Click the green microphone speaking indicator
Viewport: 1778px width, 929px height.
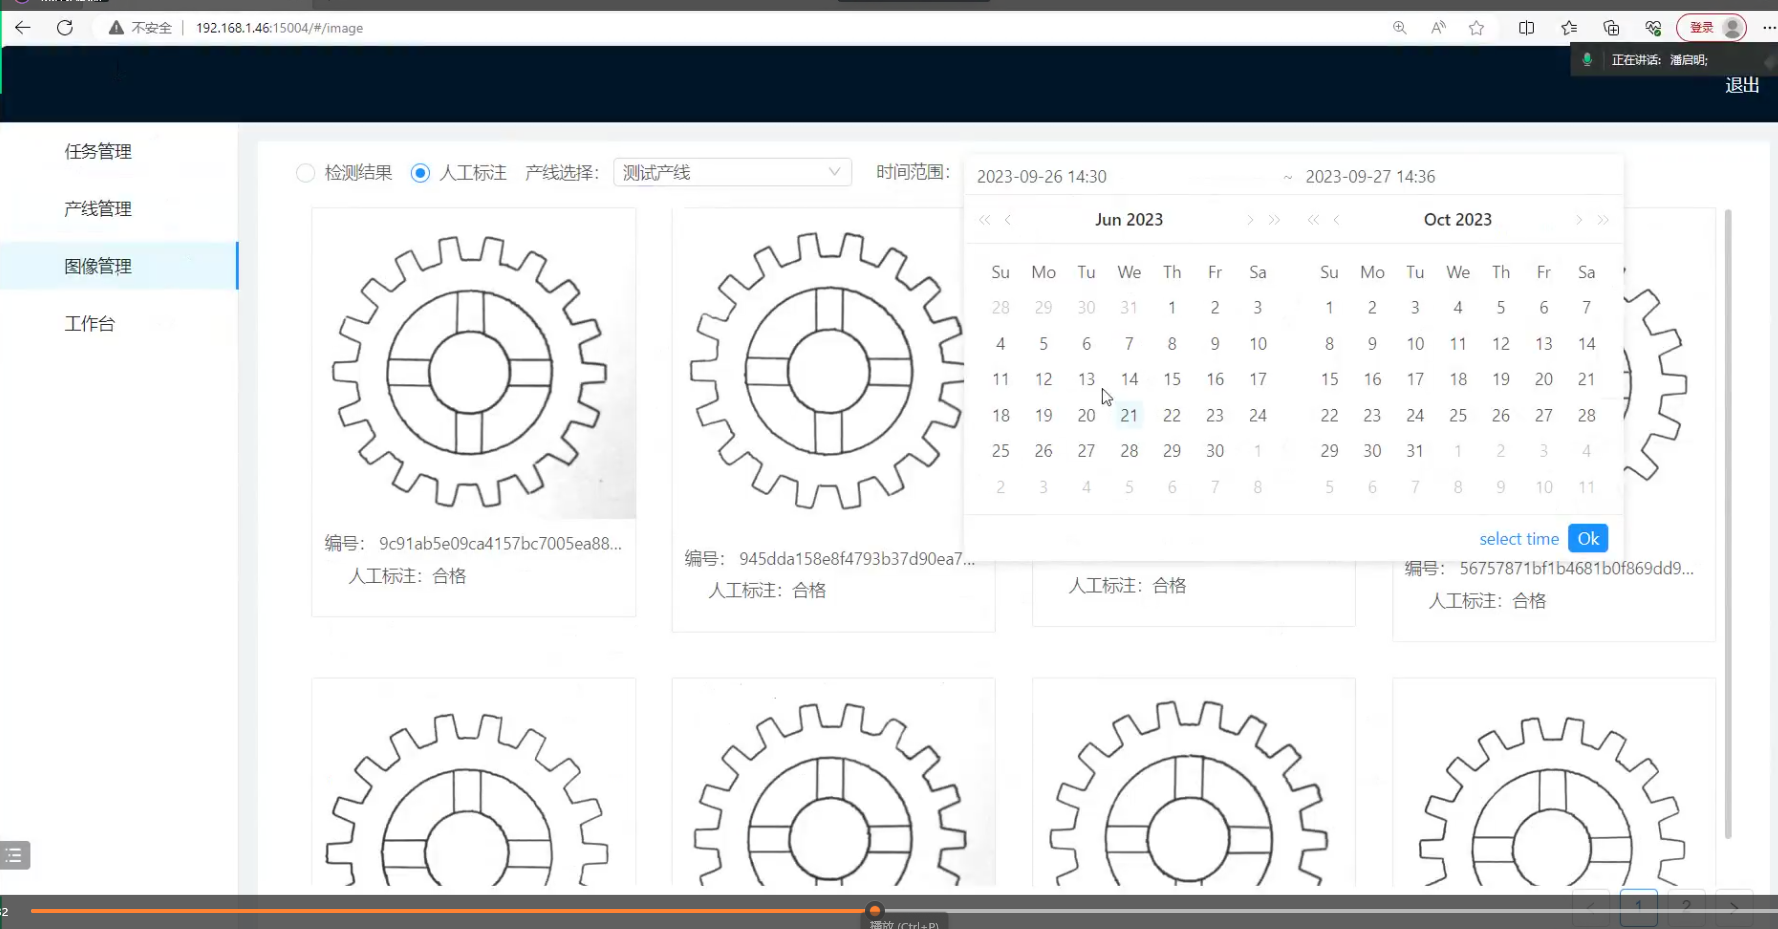point(1586,60)
